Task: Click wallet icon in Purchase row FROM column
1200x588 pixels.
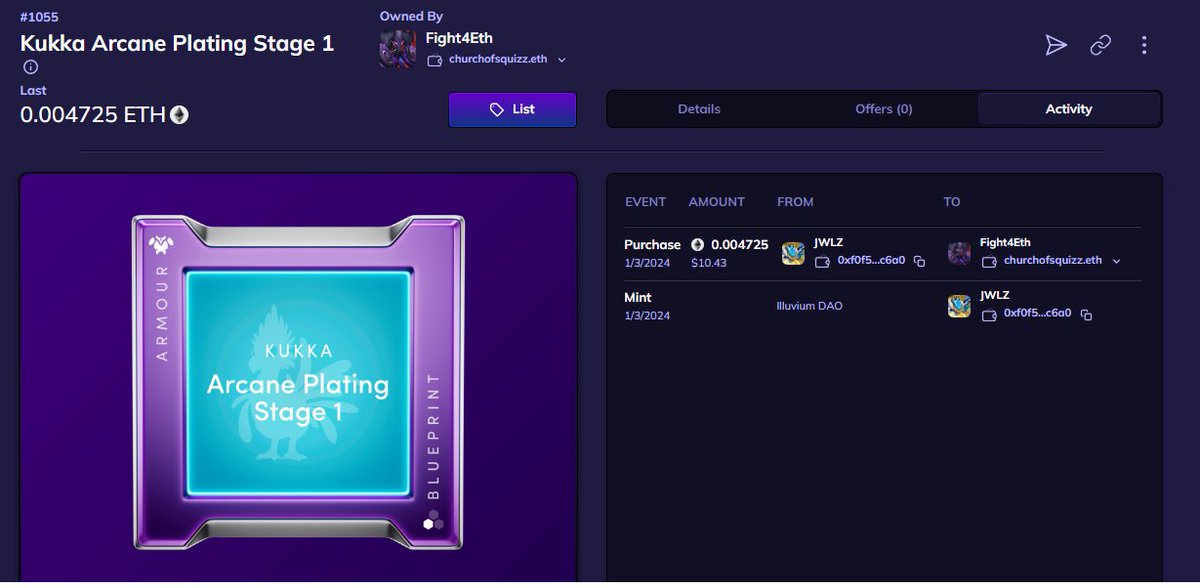Action: (822, 261)
